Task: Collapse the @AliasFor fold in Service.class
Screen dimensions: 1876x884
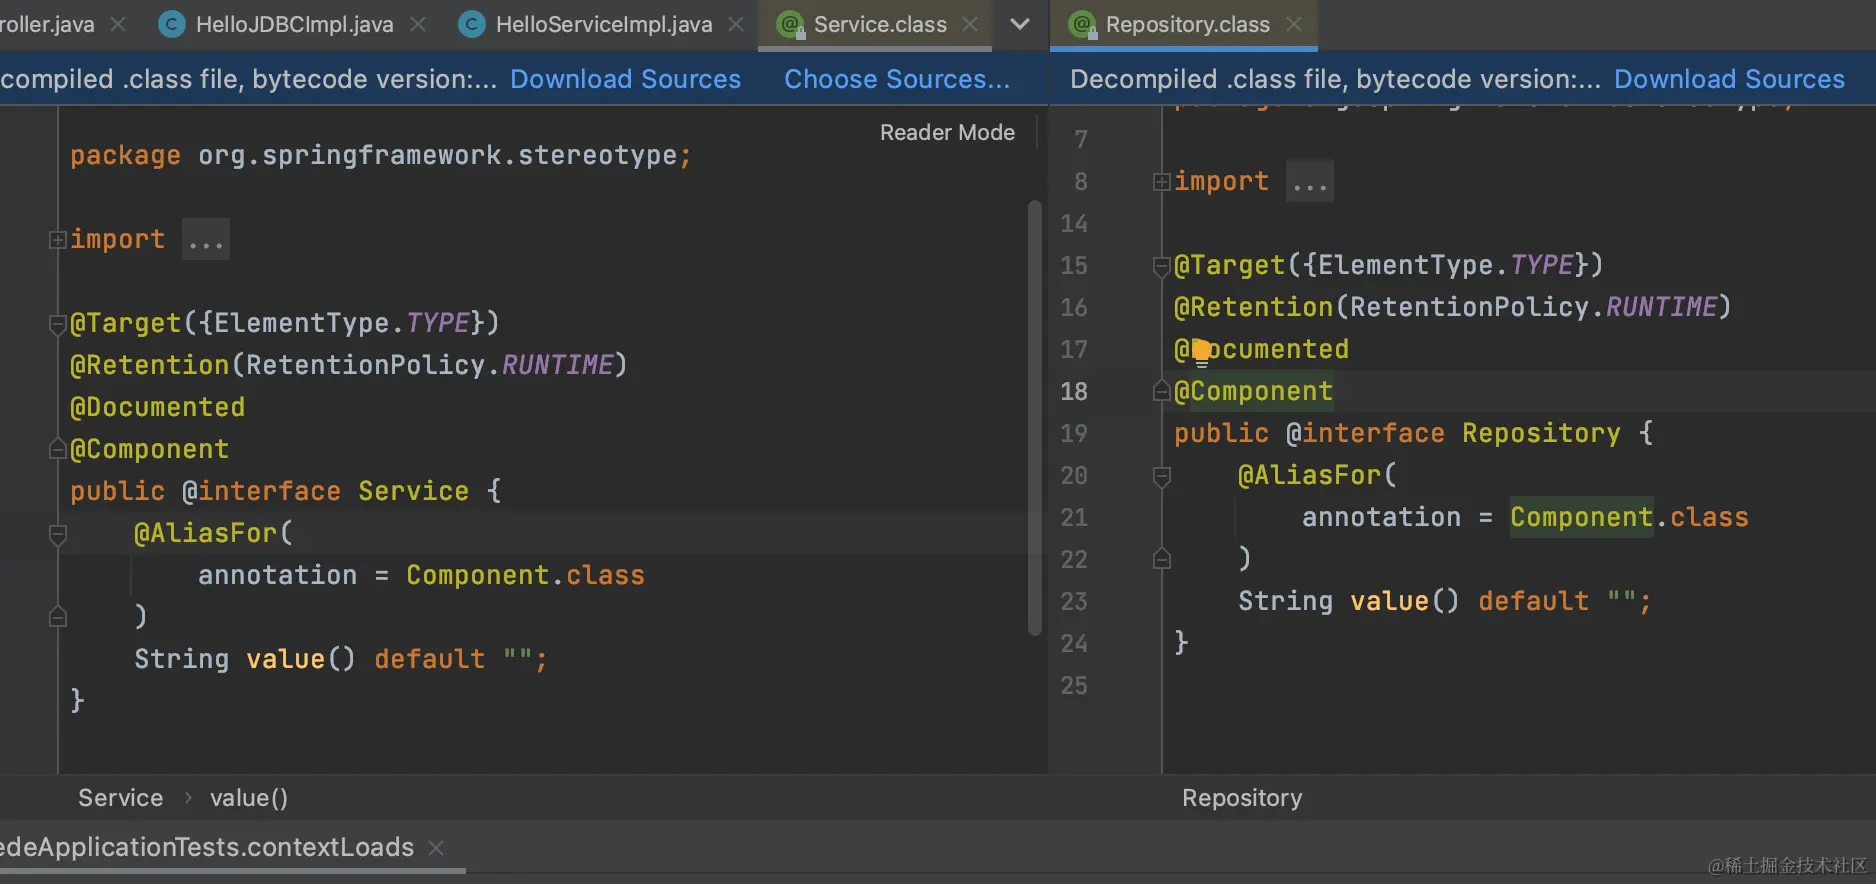Action: click(x=58, y=534)
